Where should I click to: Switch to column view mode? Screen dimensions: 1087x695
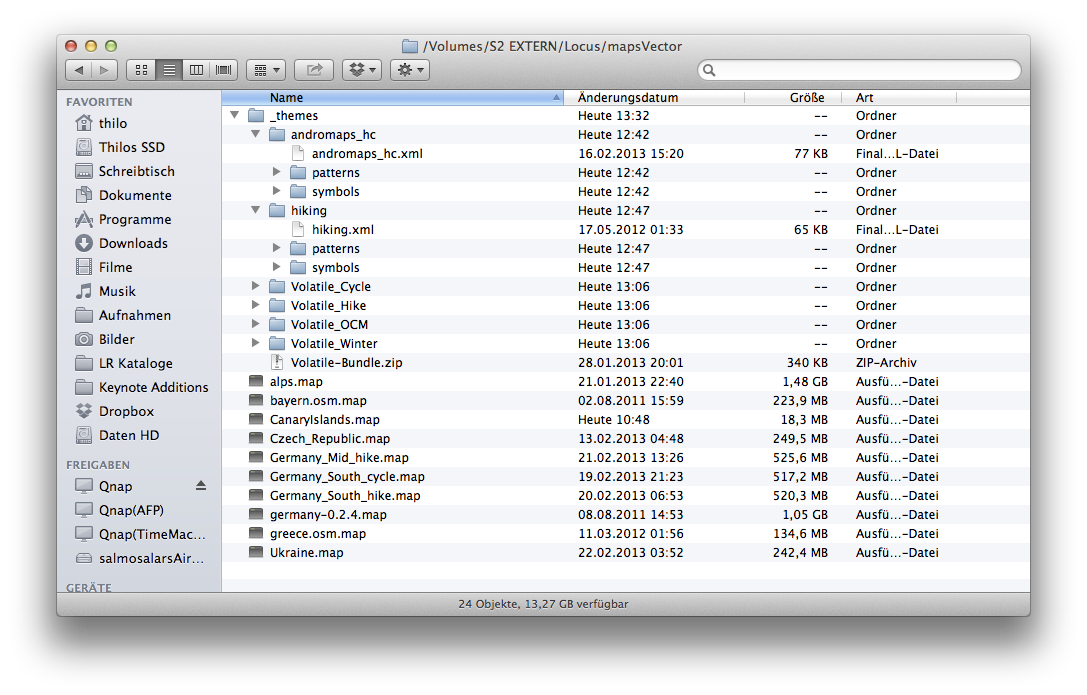pyautogui.click(x=196, y=70)
